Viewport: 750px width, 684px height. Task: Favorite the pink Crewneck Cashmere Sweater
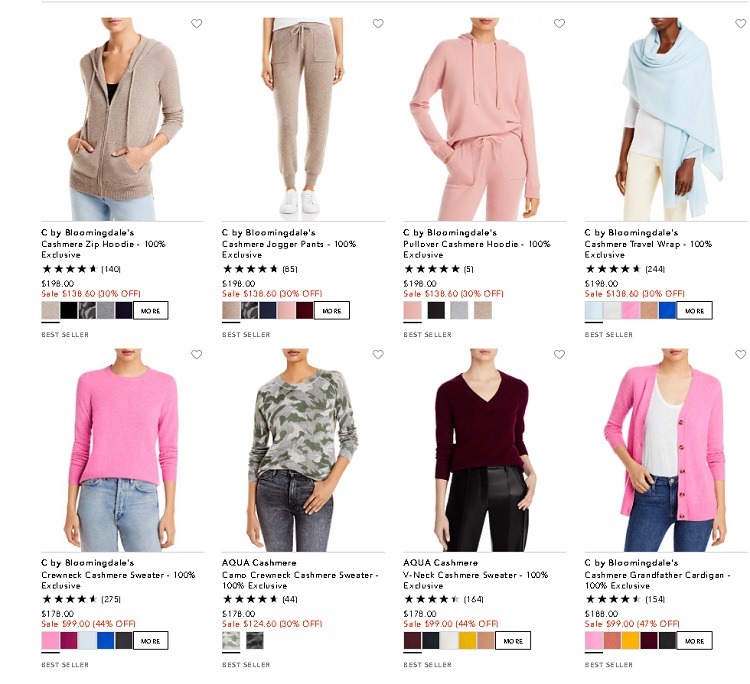point(197,354)
